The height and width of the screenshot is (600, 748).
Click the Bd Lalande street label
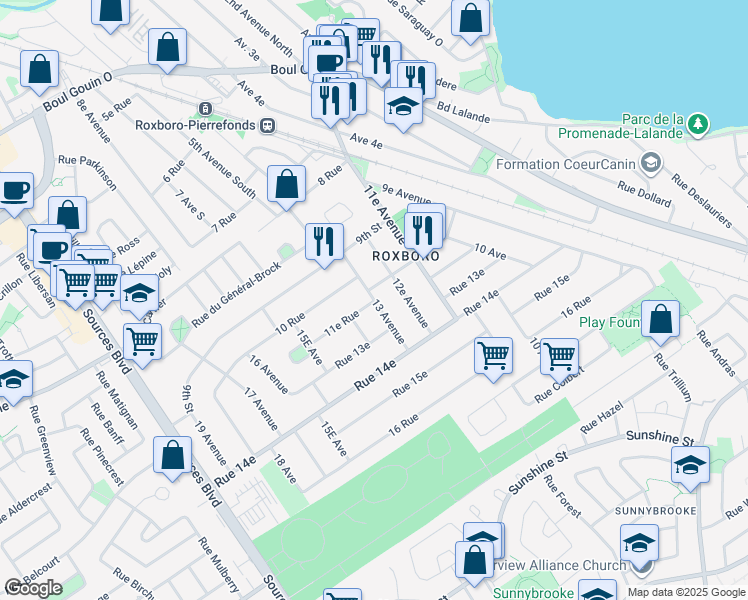coord(463,113)
